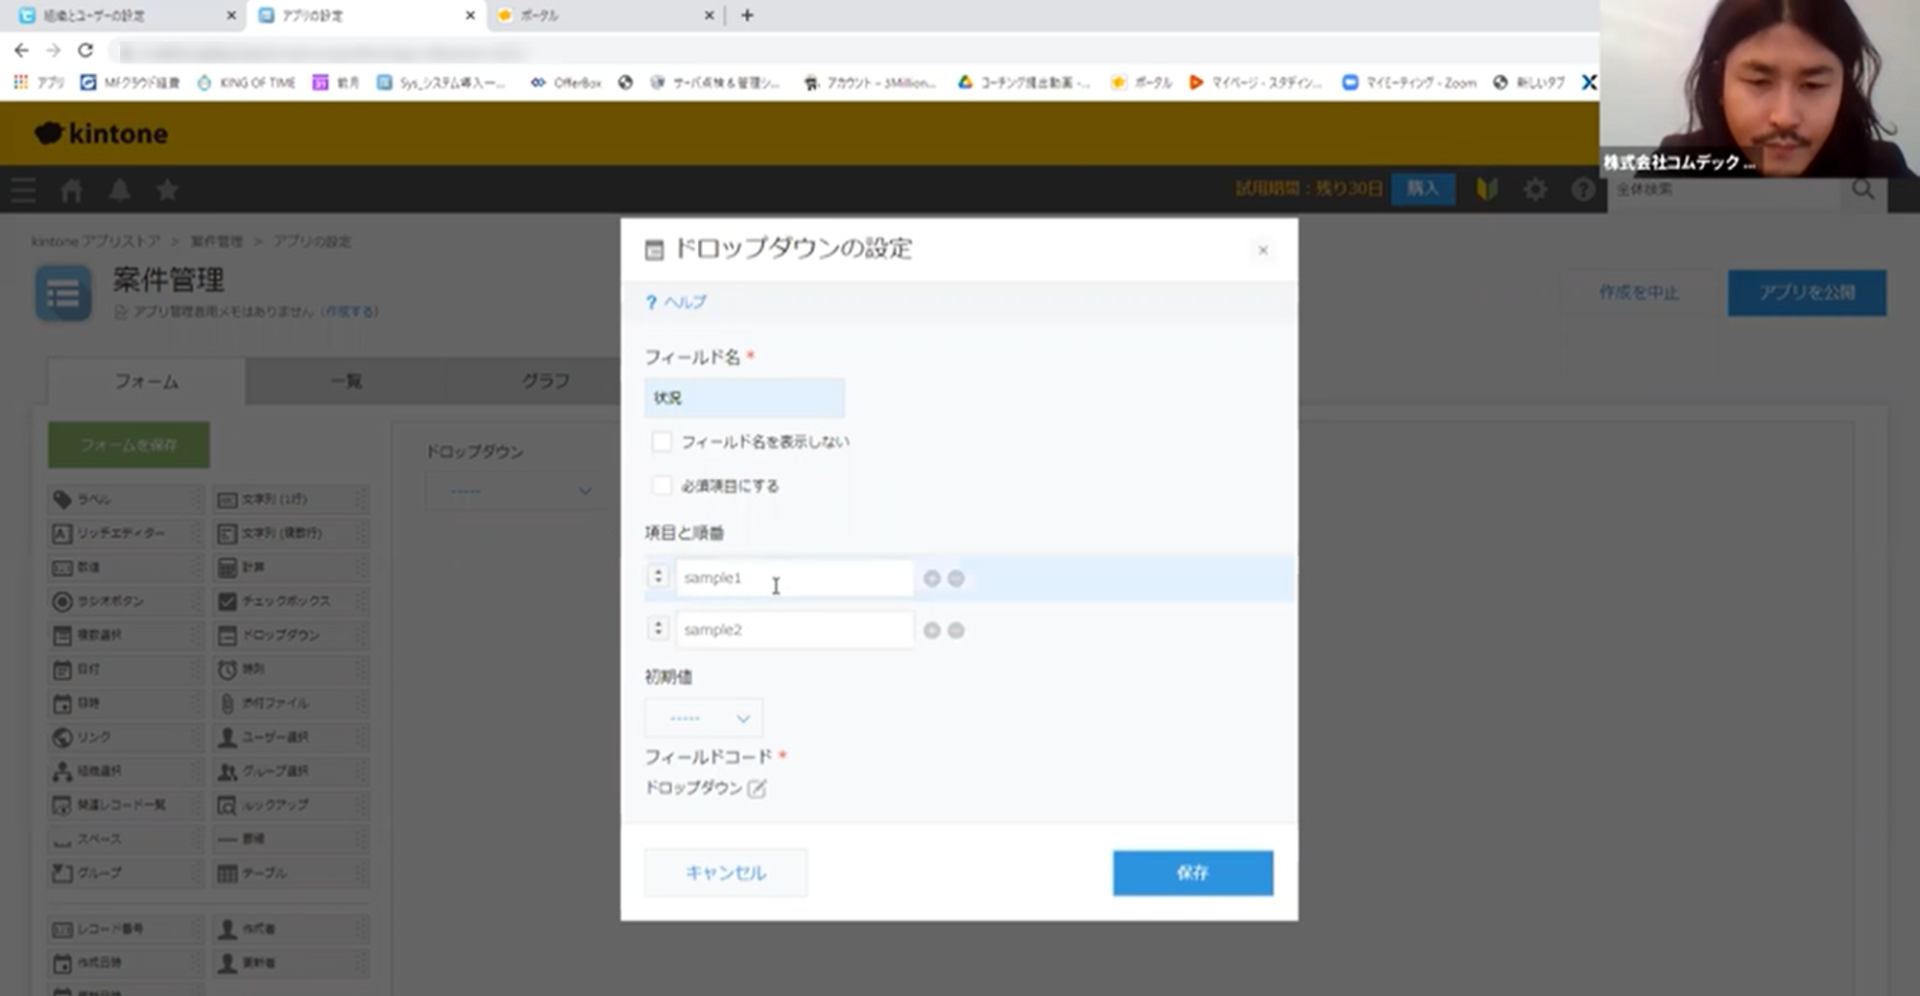
Task: Open the notifications bell icon
Action: pyautogui.click(x=119, y=190)
